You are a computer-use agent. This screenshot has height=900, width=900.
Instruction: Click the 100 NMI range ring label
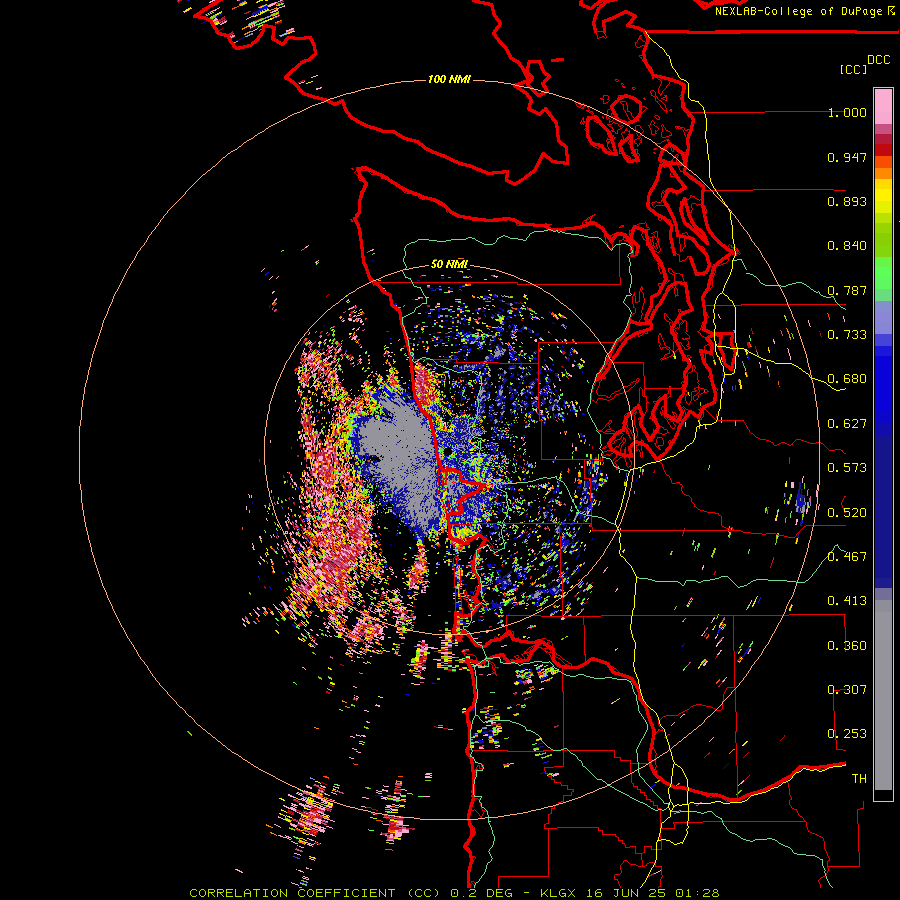[x=449, y=79]
